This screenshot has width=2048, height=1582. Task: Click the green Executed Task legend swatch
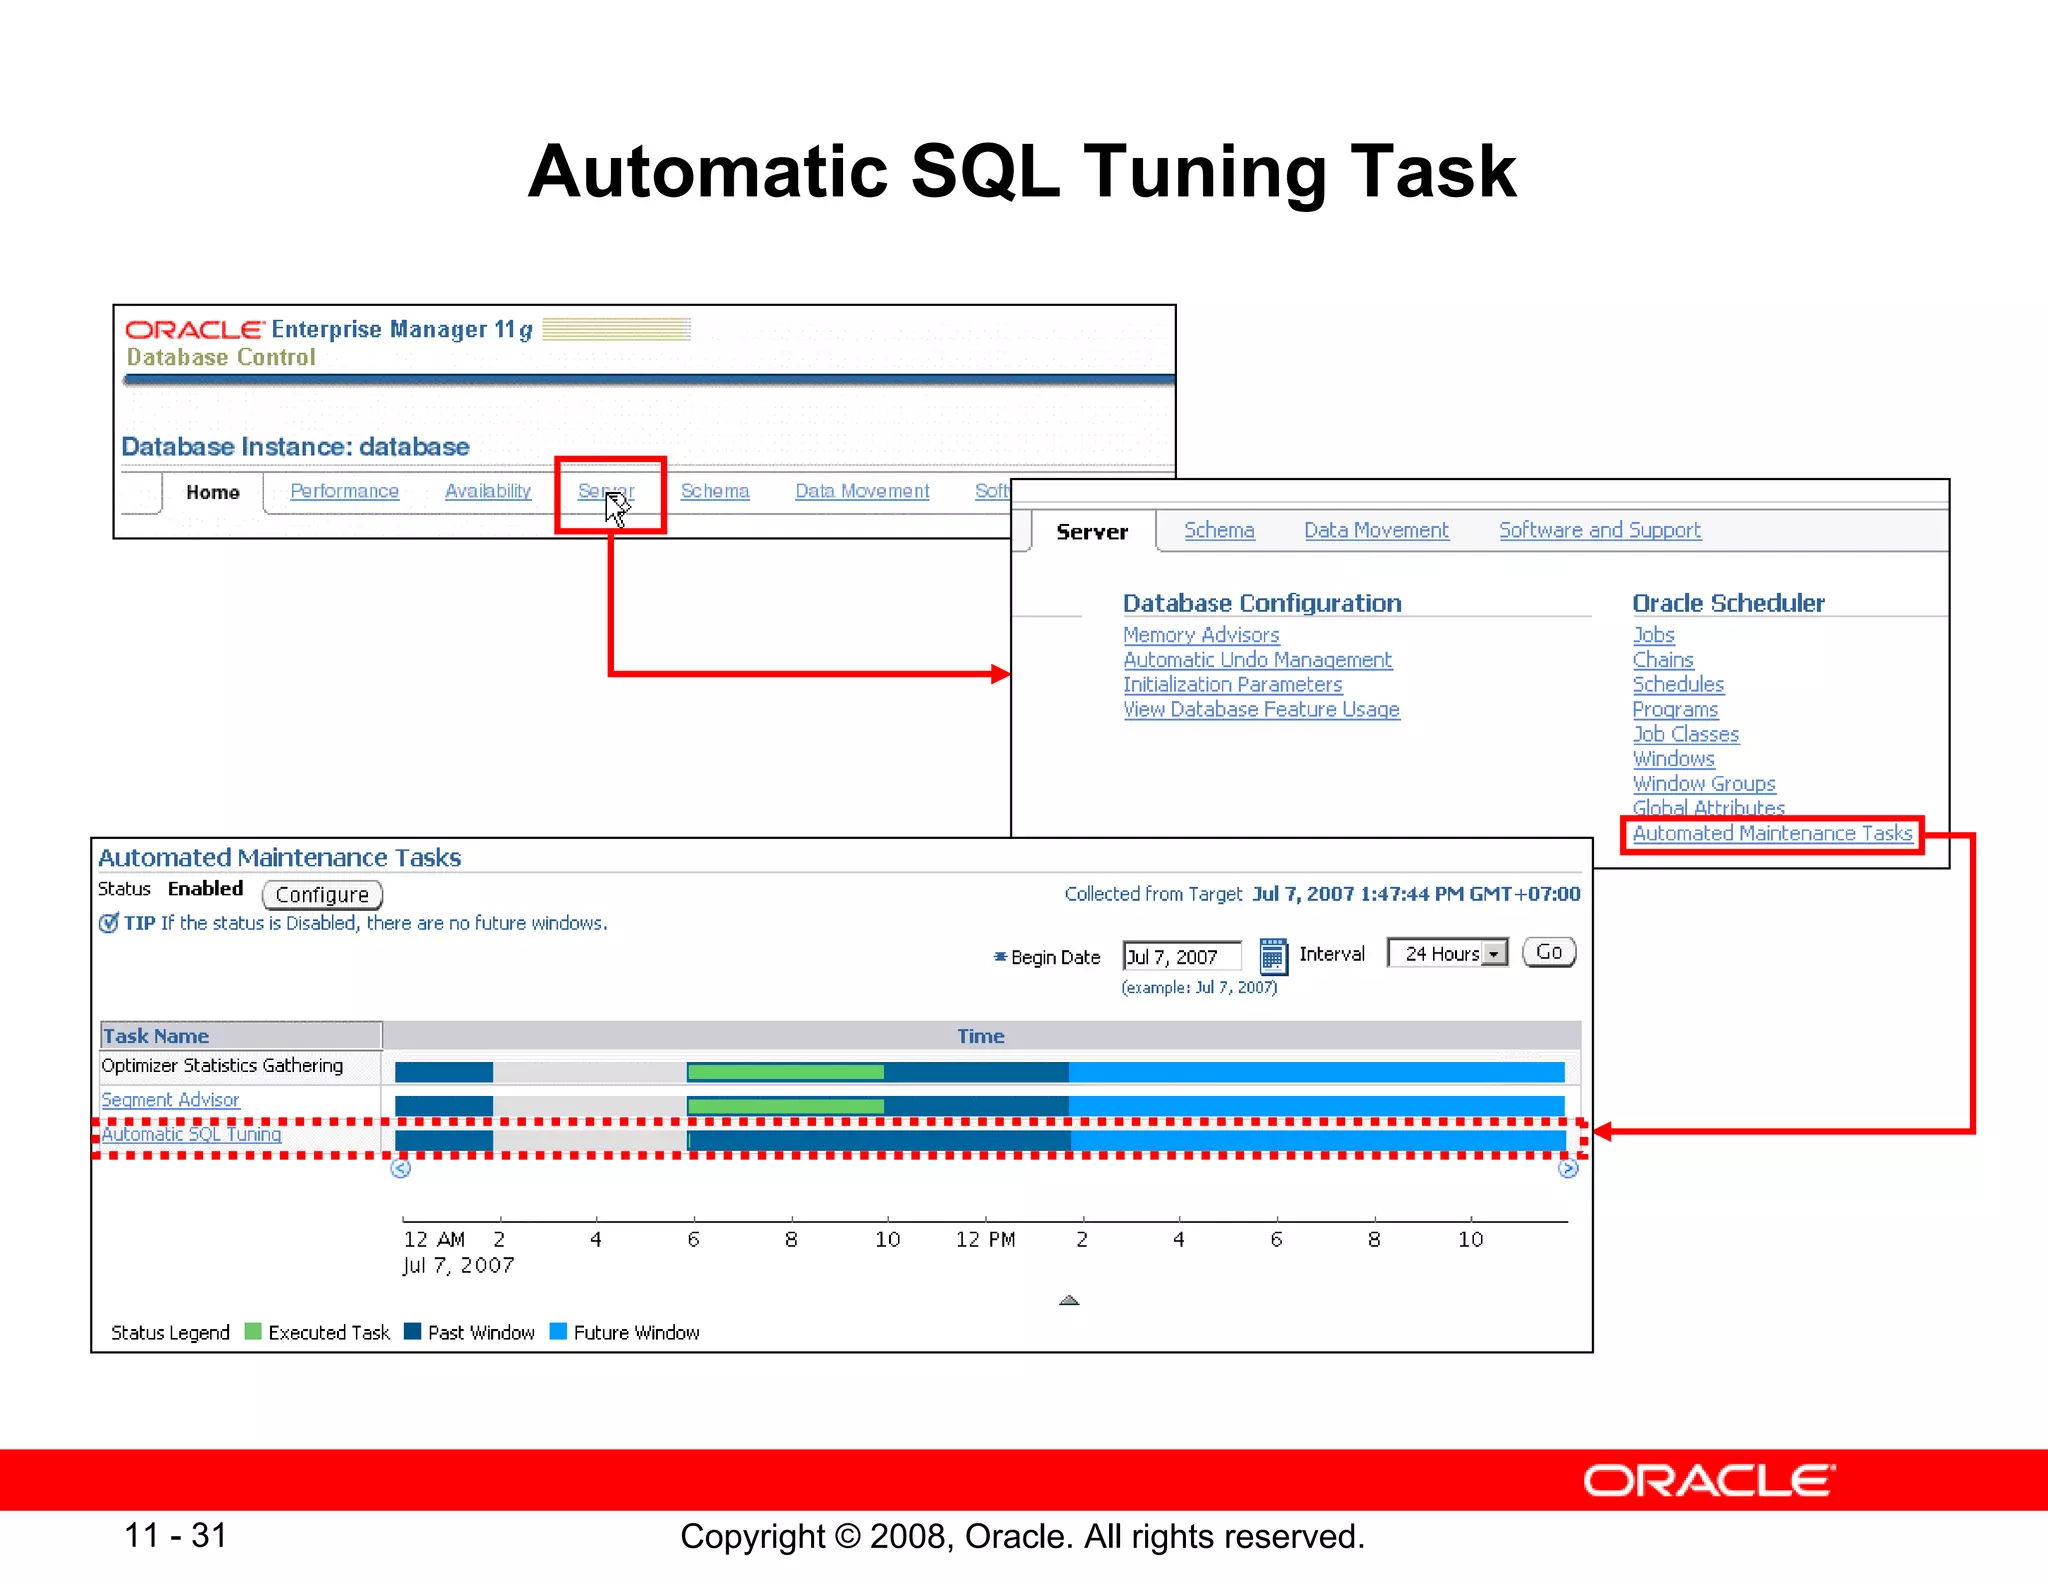coord(253,1331)
